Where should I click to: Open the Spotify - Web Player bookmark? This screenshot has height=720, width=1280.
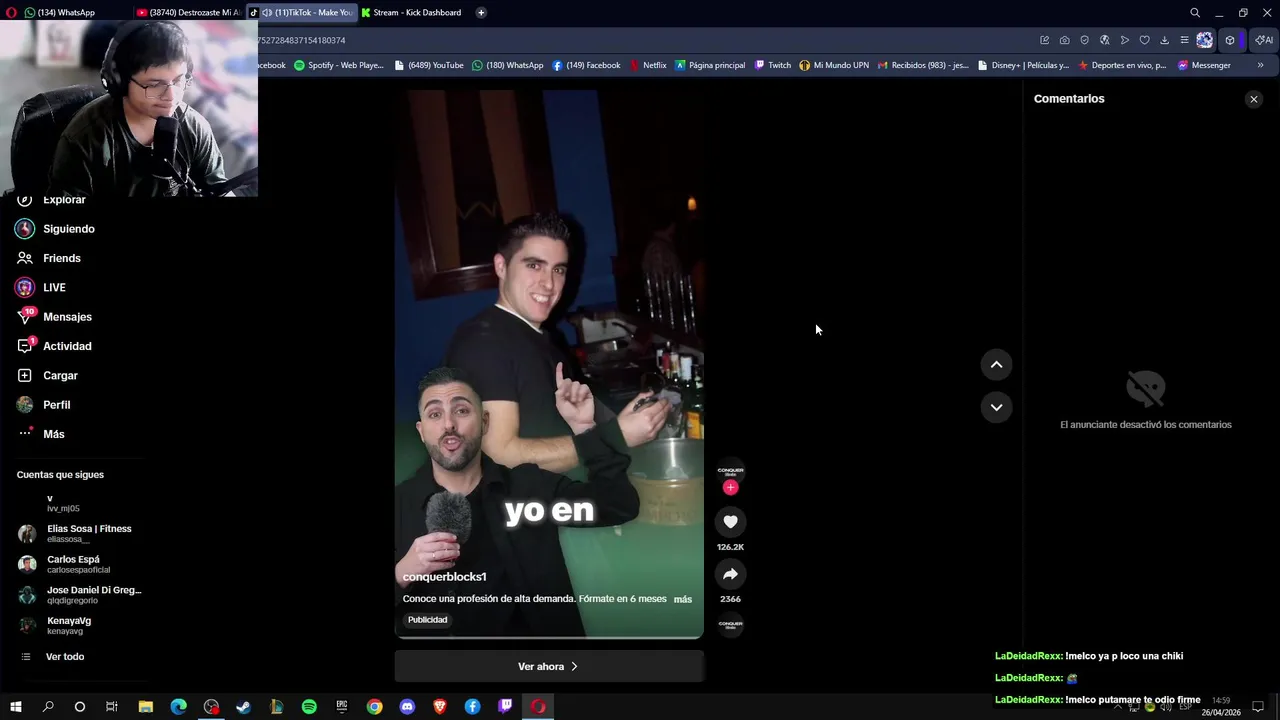pos(339,65)
